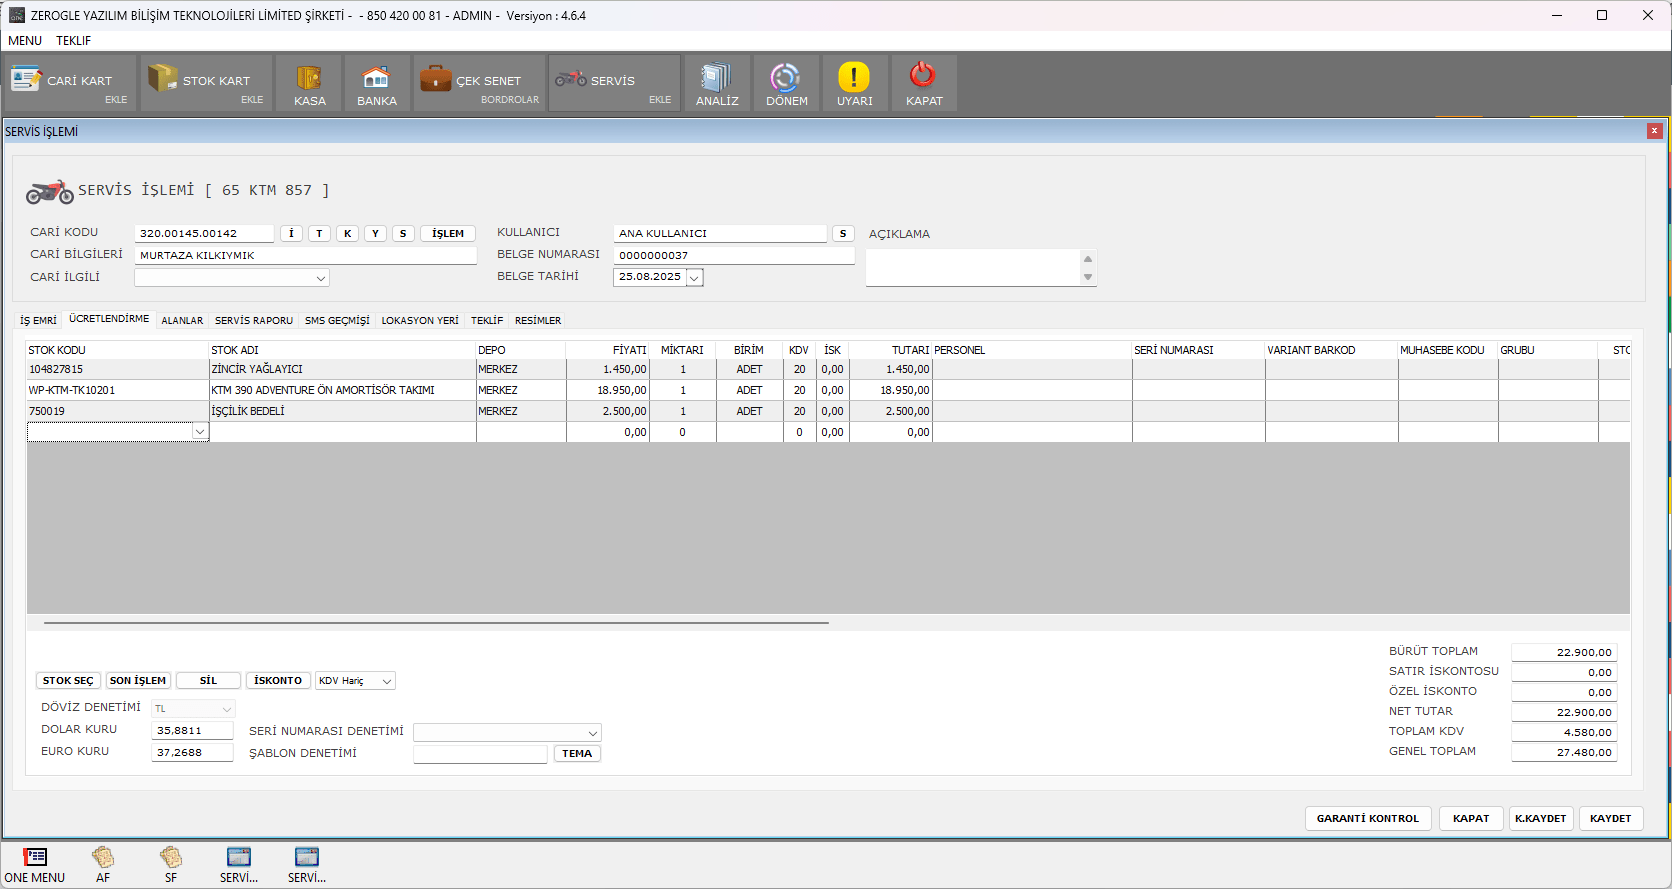The height and width of the screenshot is (889, 1672).
Task: Click the Euro Kuru value field
Action: click(x=192, y=753)
